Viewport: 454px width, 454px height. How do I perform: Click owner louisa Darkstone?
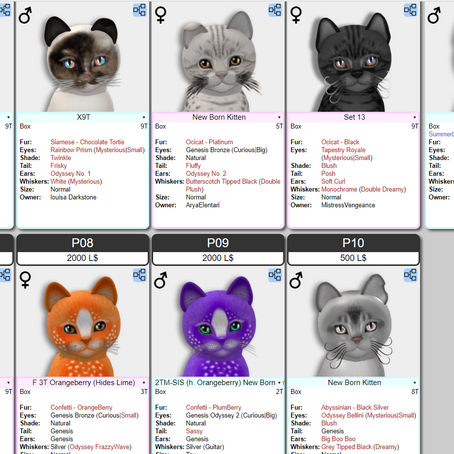click(73, 197)
